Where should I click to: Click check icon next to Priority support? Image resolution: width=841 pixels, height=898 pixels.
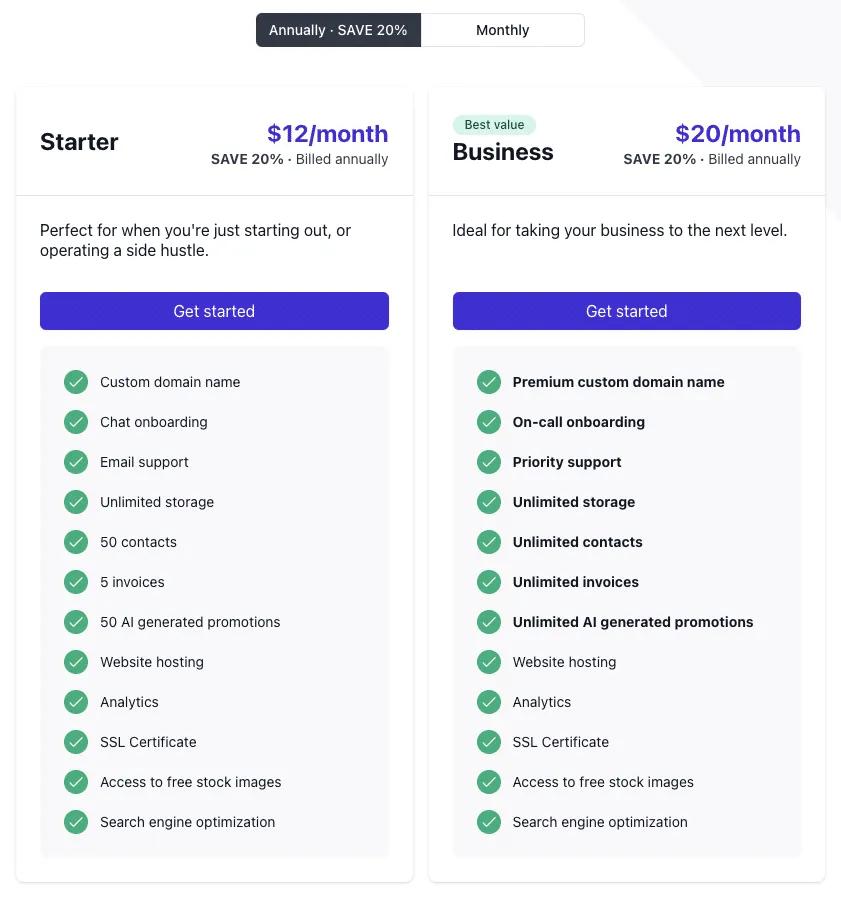point(489,462)
